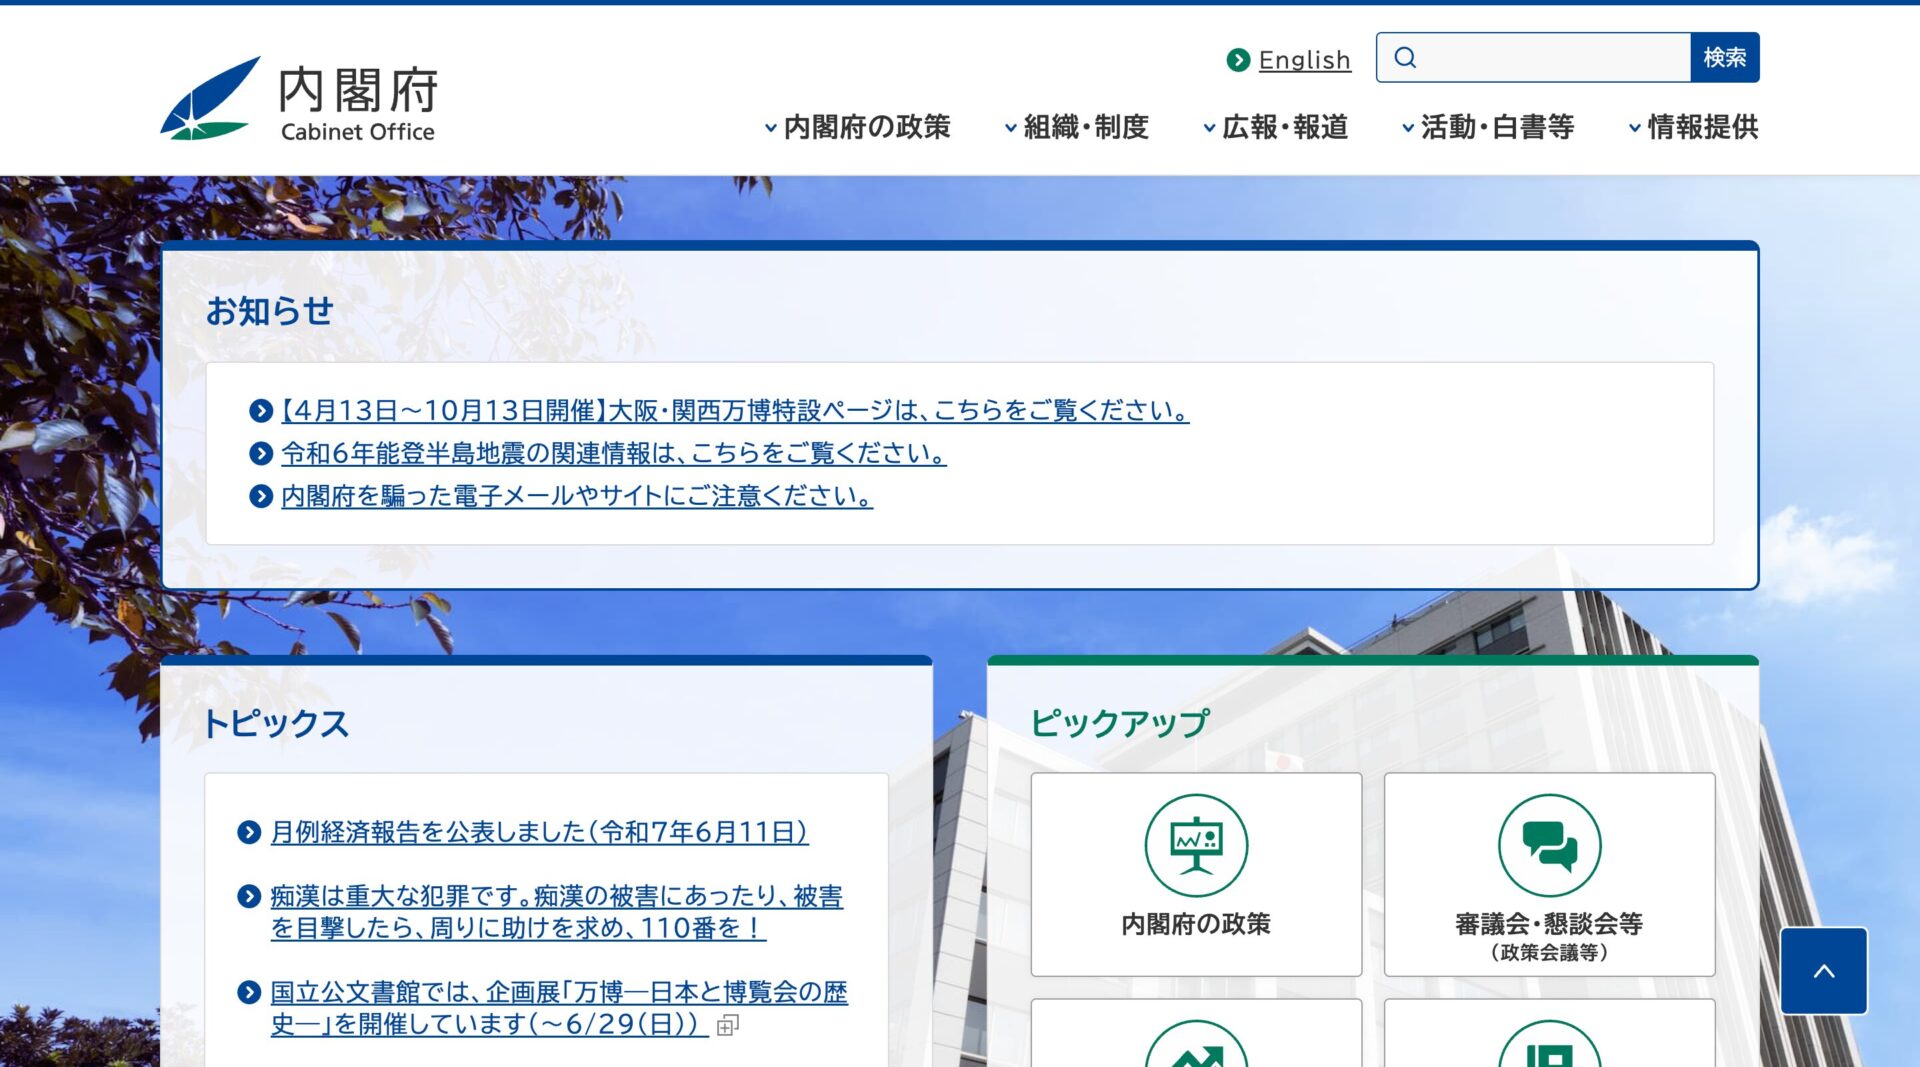This screenshot has width=1920, height=1067.
Task: Click the scroll-to-top arrow button
Action: 1823,971
